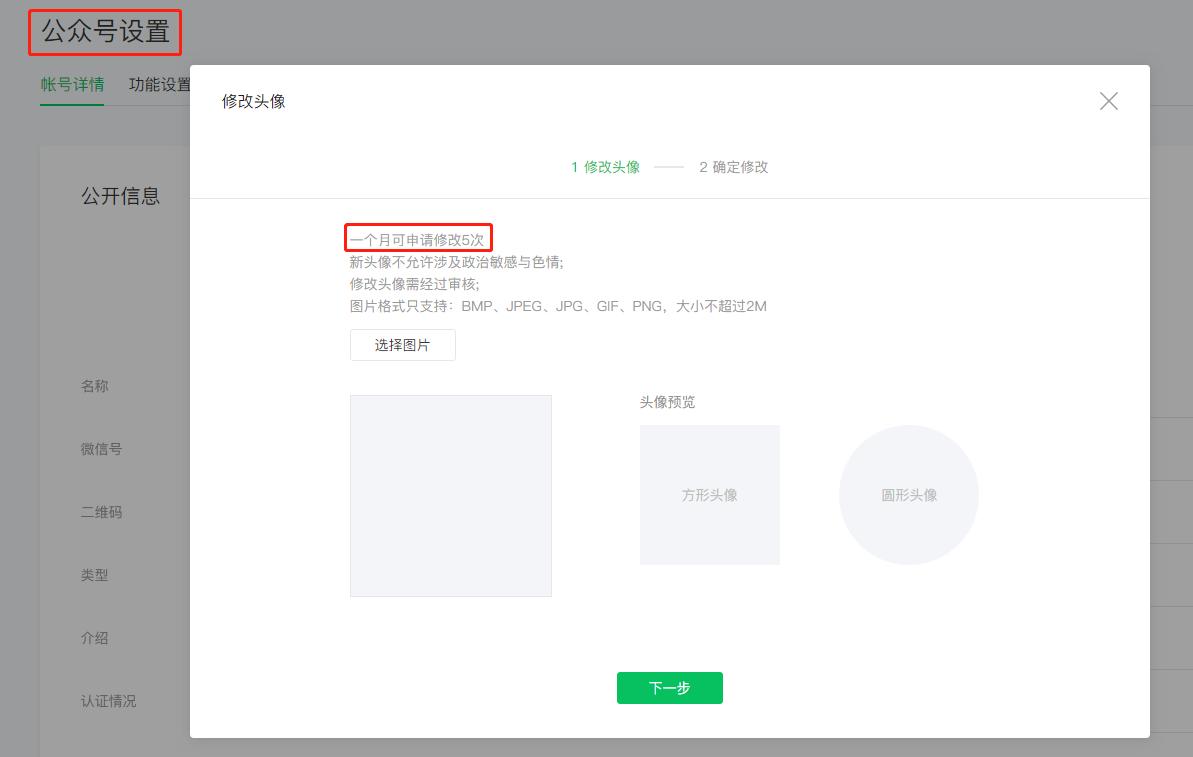Click the 公众号设置 page title
This screenshot has width=1193, height=757.
(x=104, y=31)
